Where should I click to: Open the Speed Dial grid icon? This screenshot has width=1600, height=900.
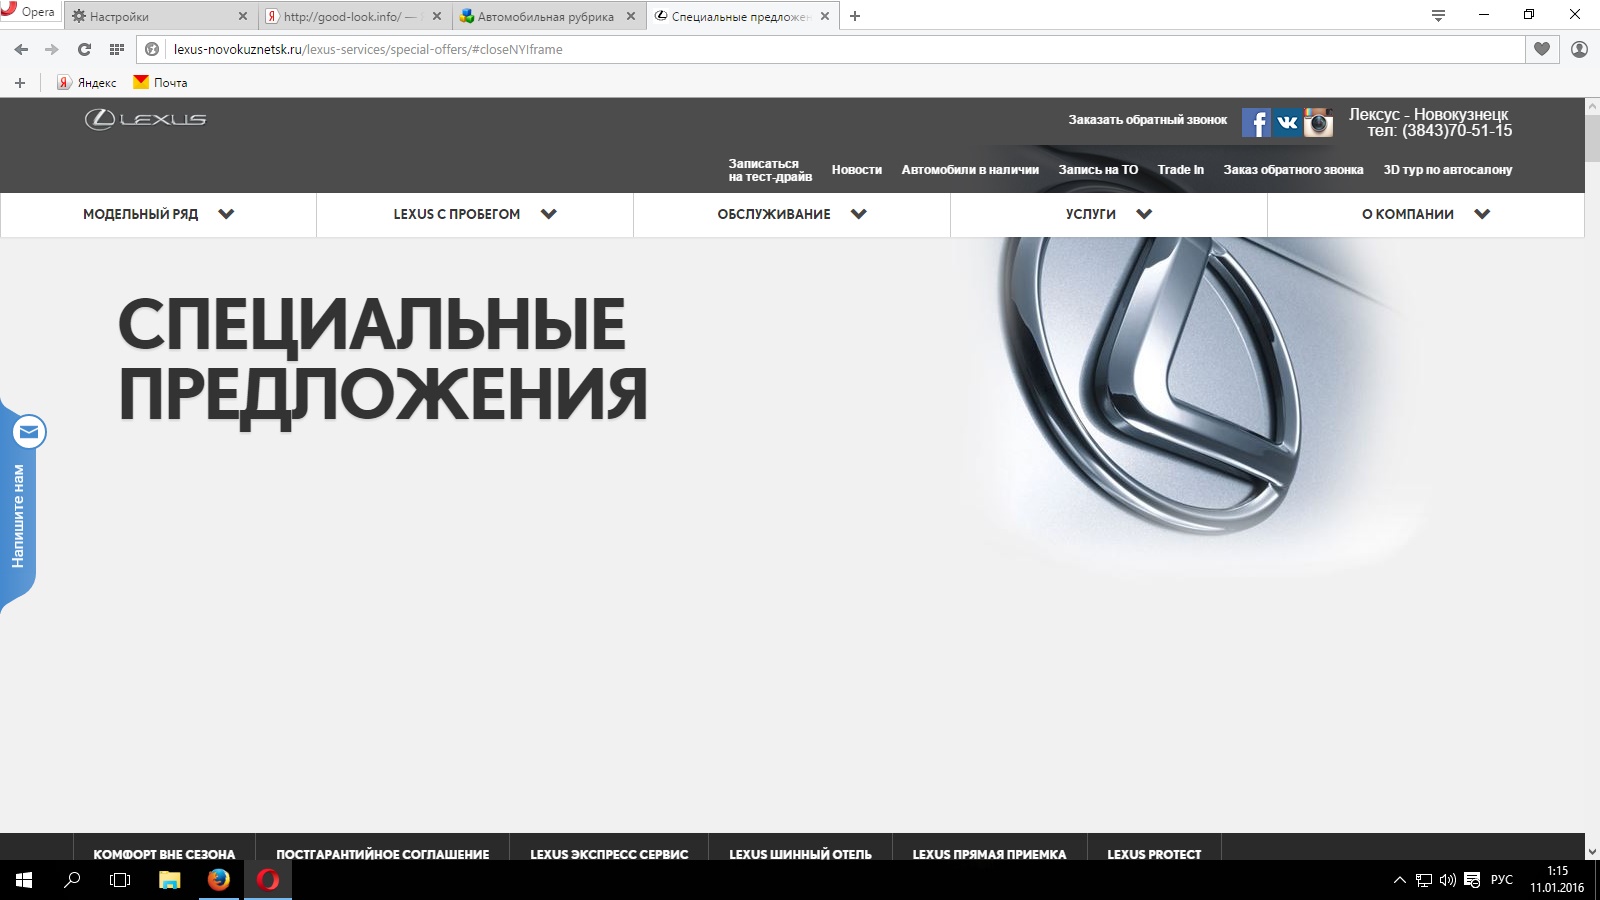(x=117, y=49)
